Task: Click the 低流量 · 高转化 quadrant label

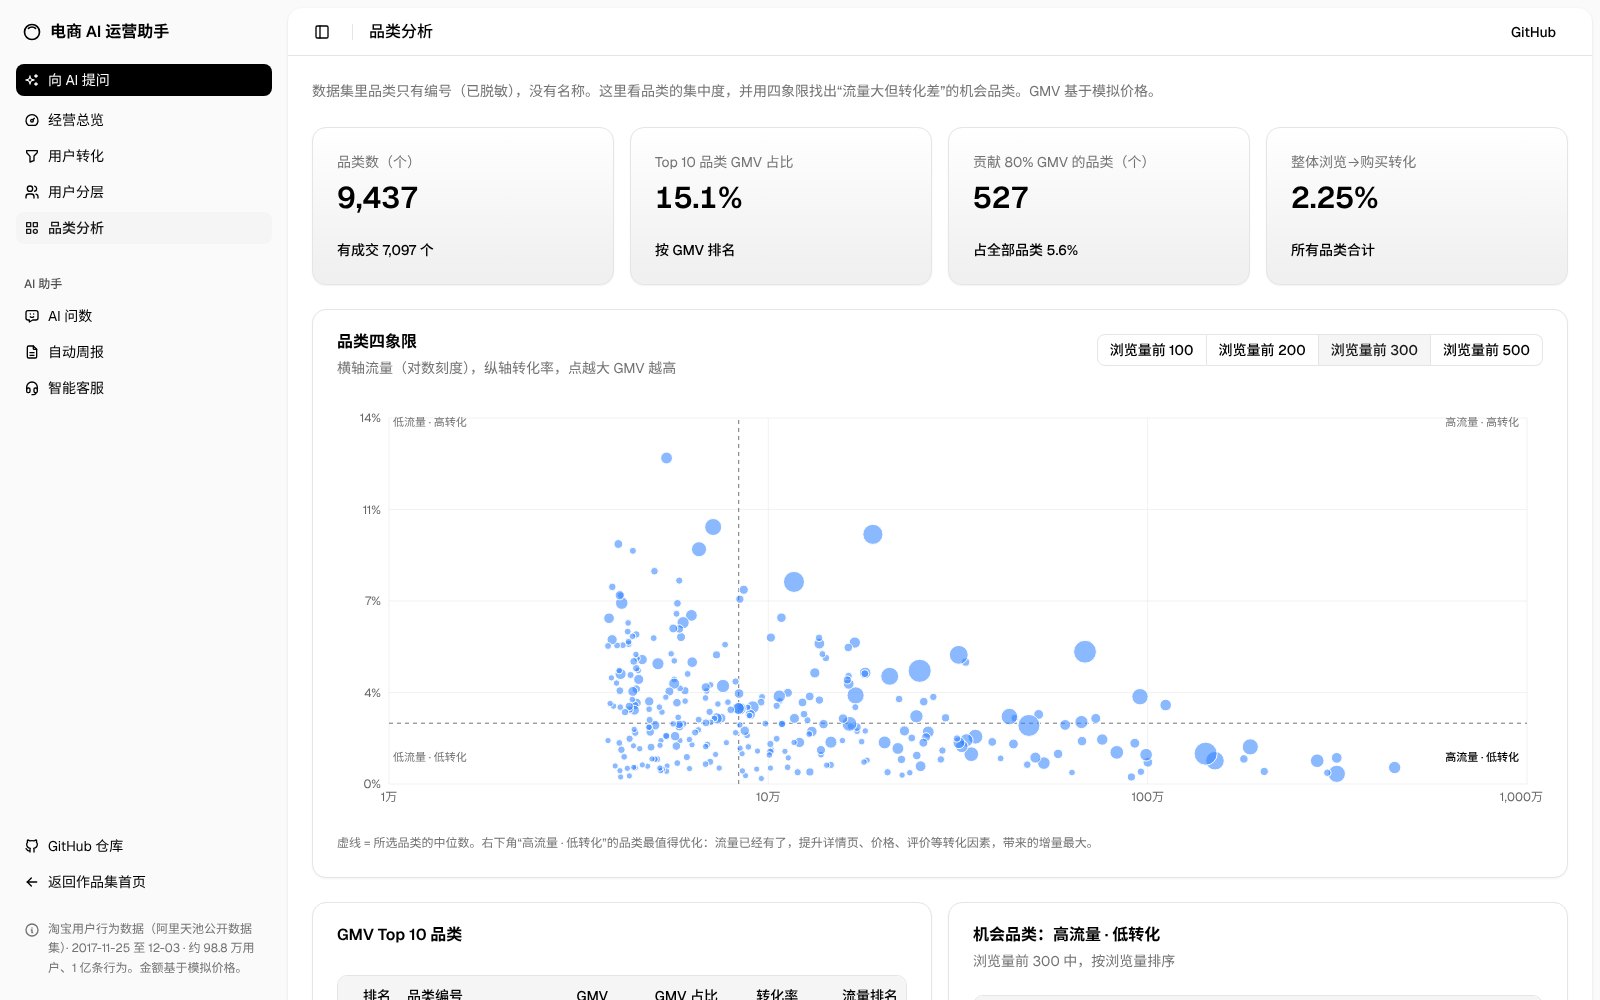Action: [x=430, y=422]
